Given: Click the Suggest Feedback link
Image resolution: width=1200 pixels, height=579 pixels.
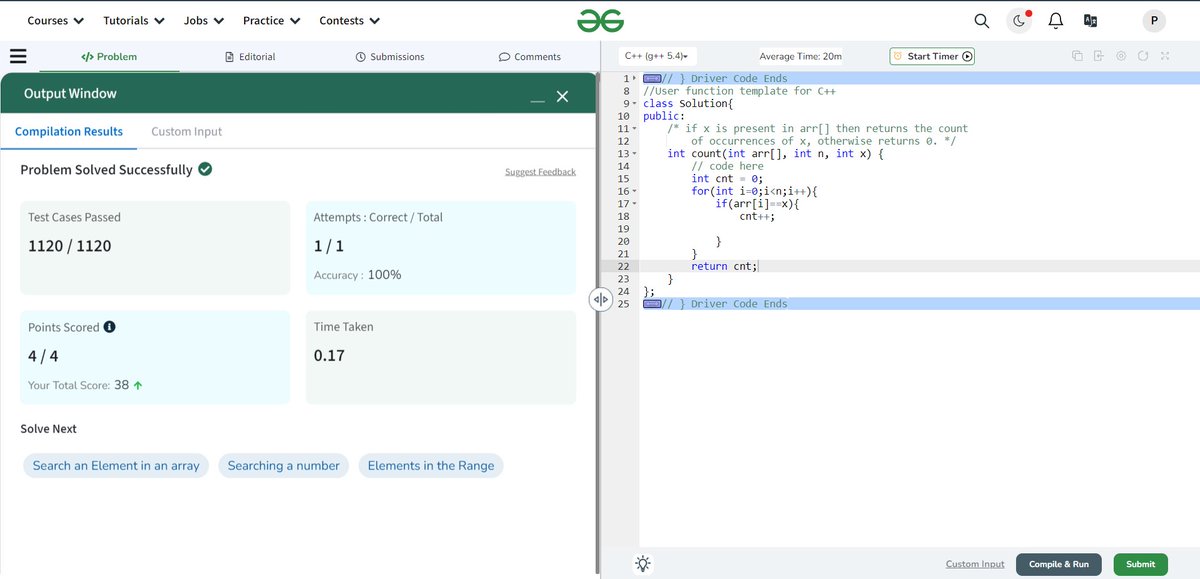Looking at the screenshot, I should click(540, 172).
